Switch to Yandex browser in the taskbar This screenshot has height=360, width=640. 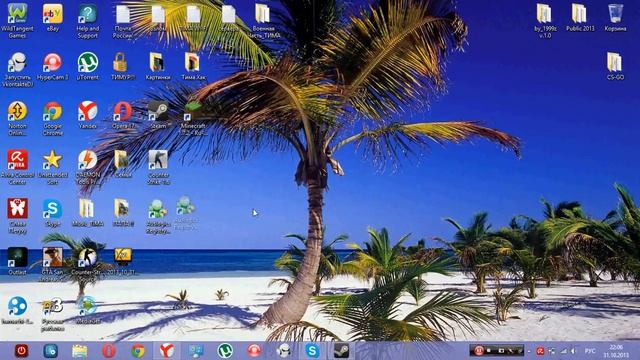(x=167, y=351)
